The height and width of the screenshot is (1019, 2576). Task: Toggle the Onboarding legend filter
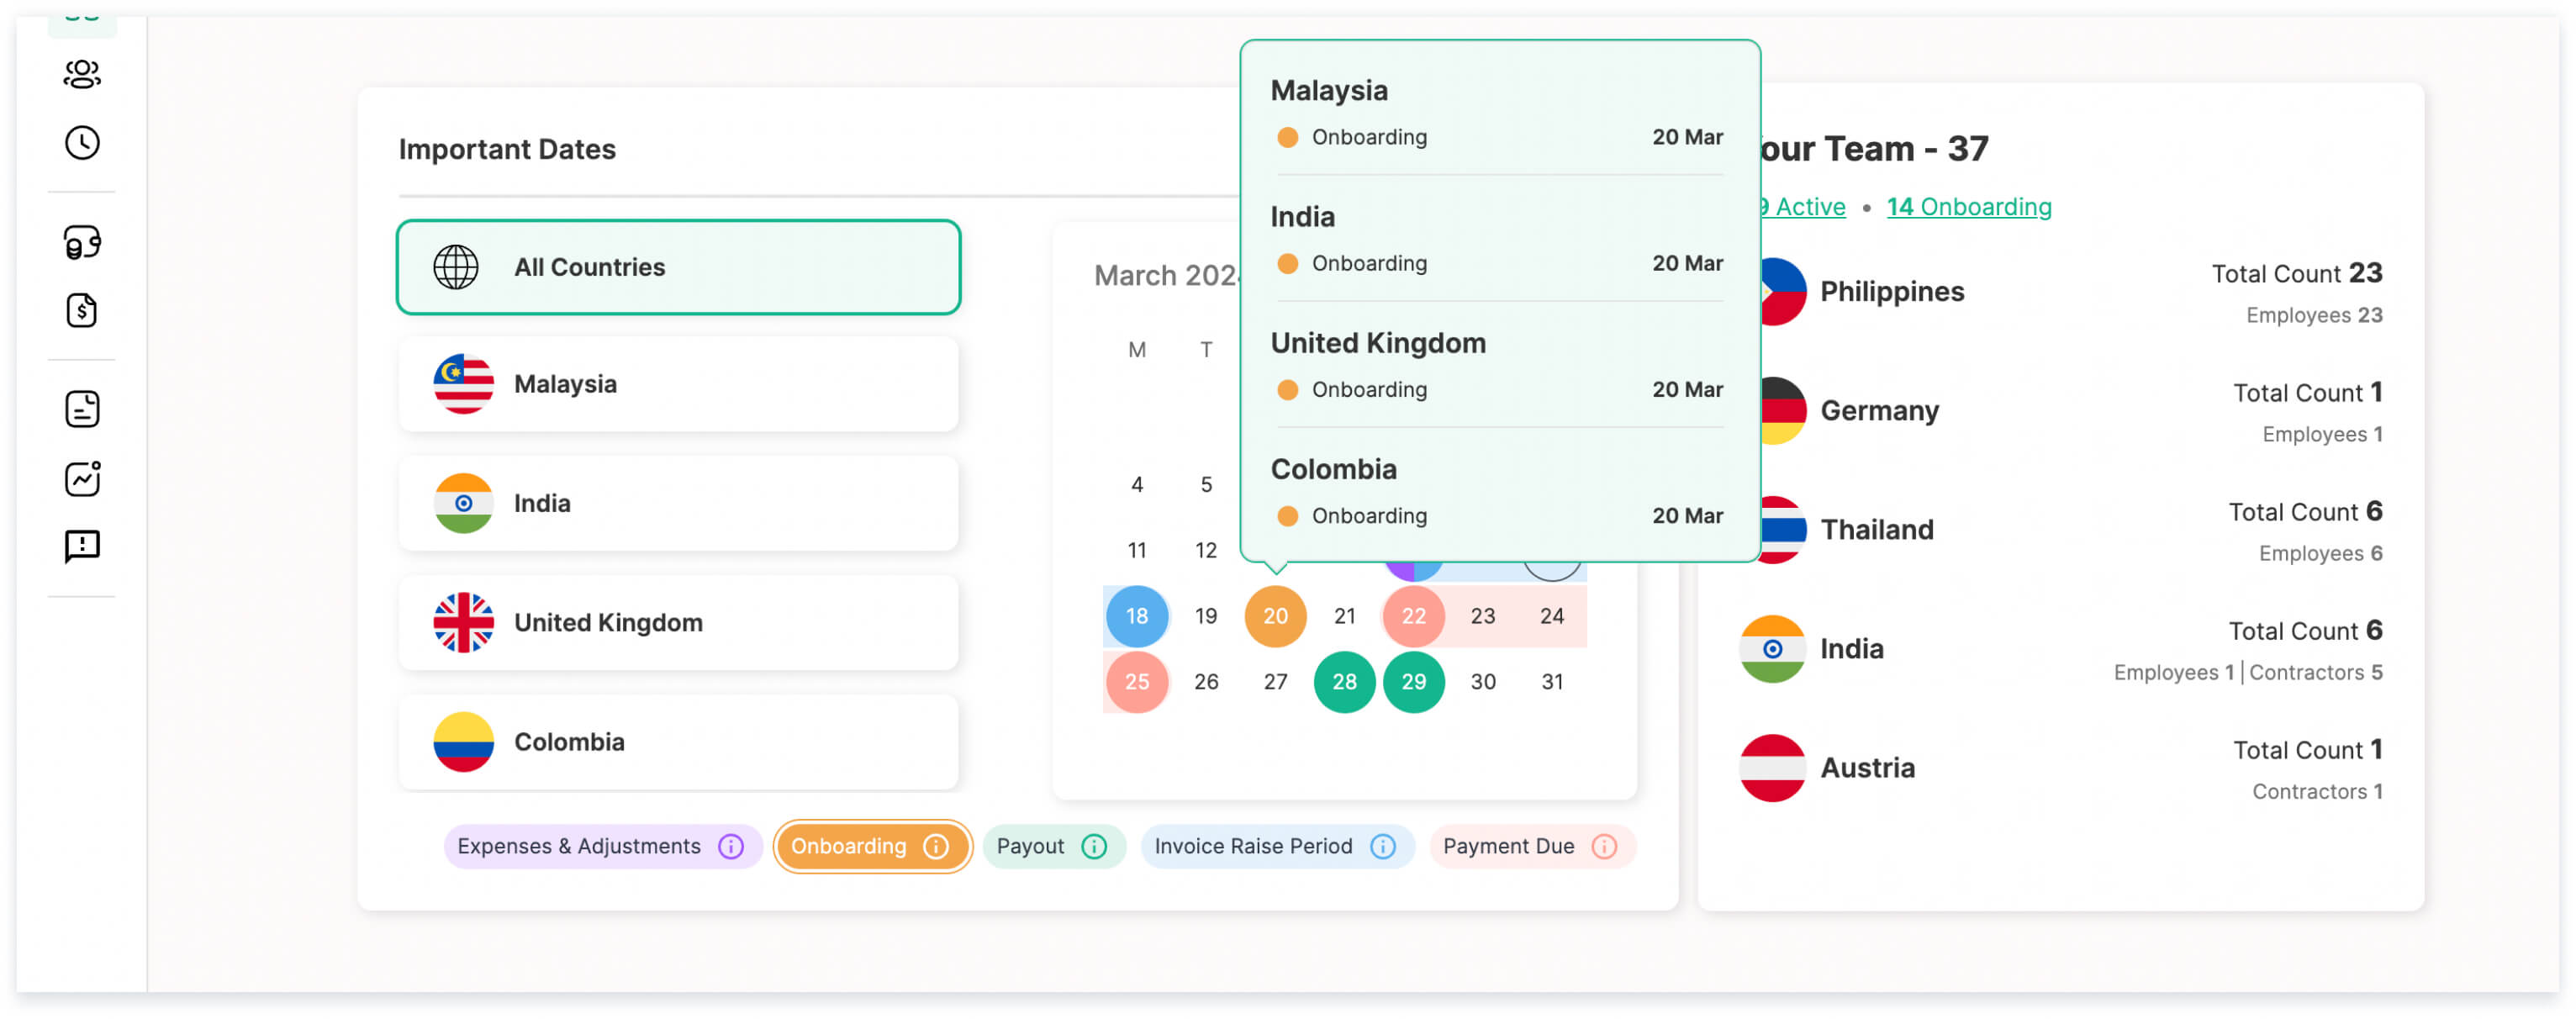coord(848,846)
